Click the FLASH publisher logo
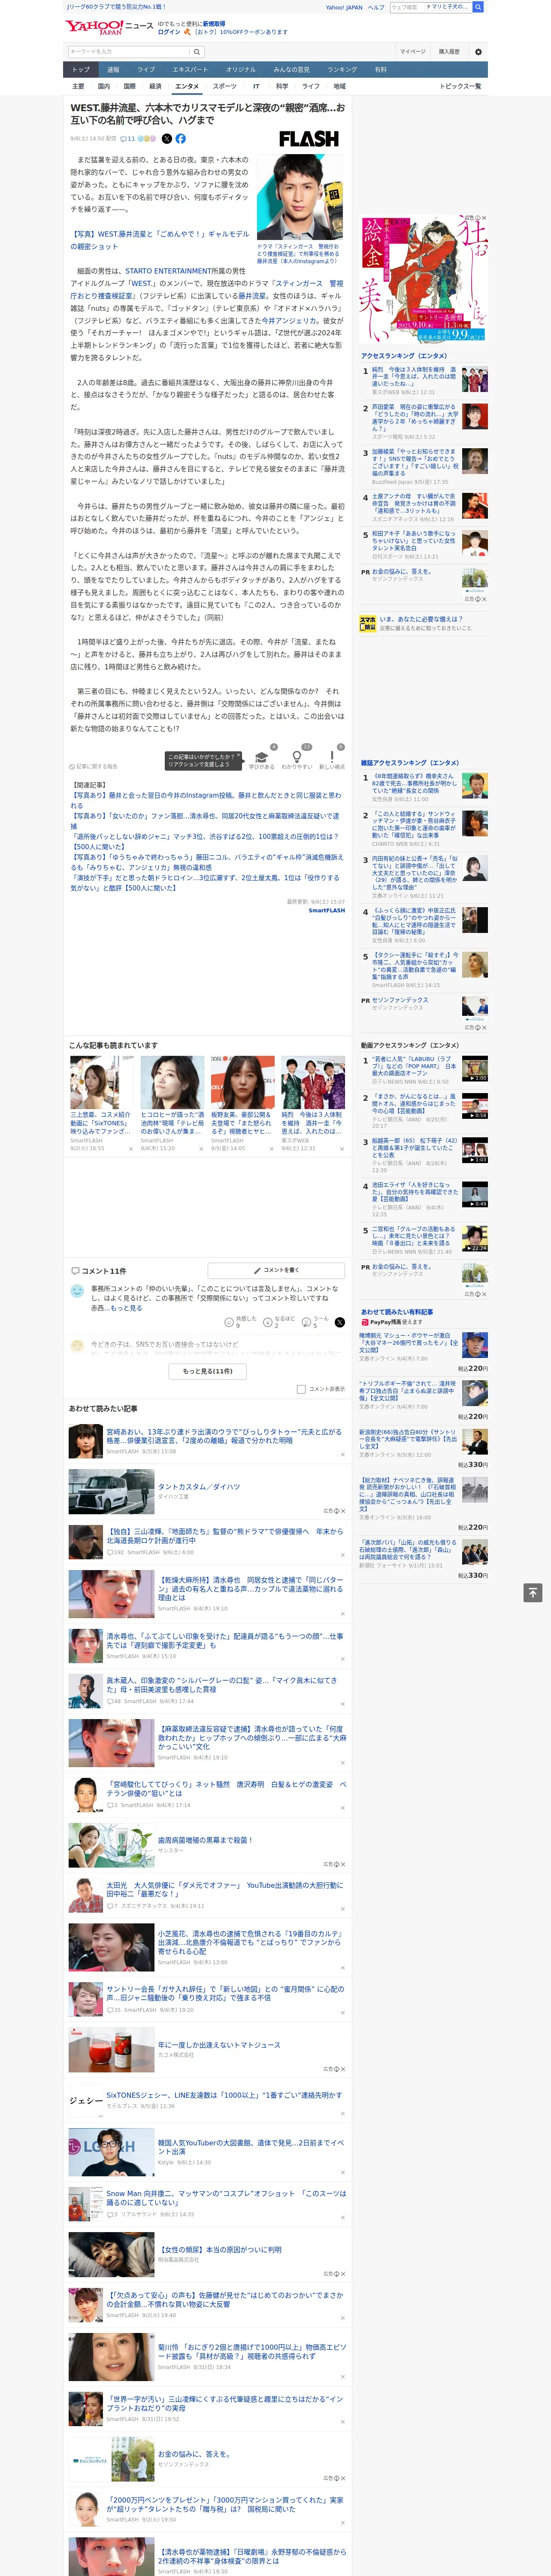The image size is (551, 2576). [308, 139]
